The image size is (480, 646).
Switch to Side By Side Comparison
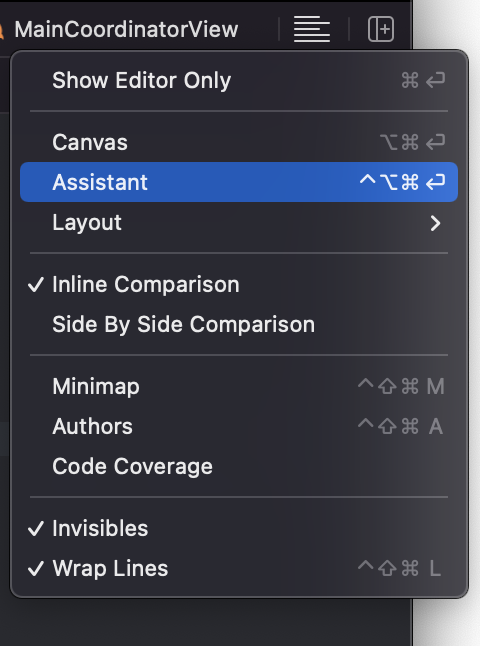pos(239,325)
